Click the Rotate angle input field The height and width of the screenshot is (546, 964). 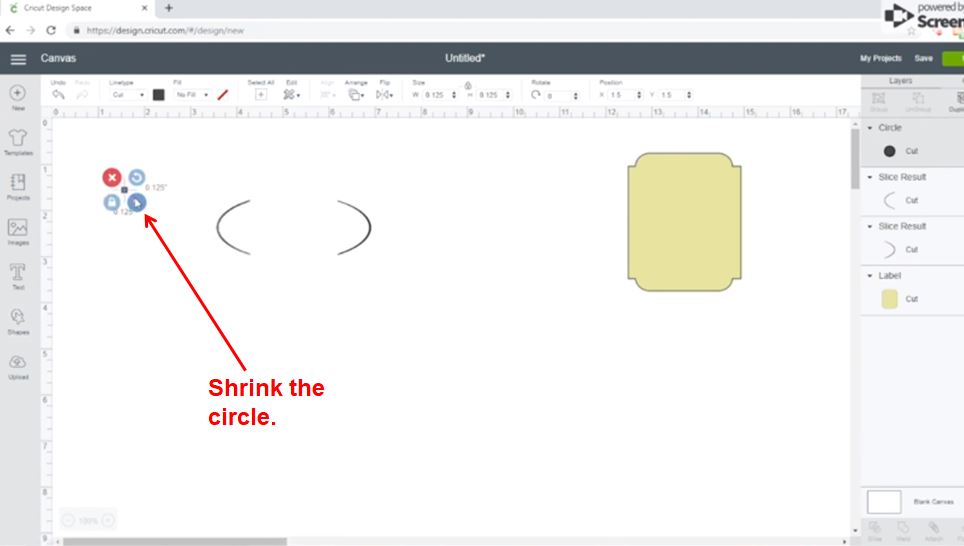click(x=558, y=95)
